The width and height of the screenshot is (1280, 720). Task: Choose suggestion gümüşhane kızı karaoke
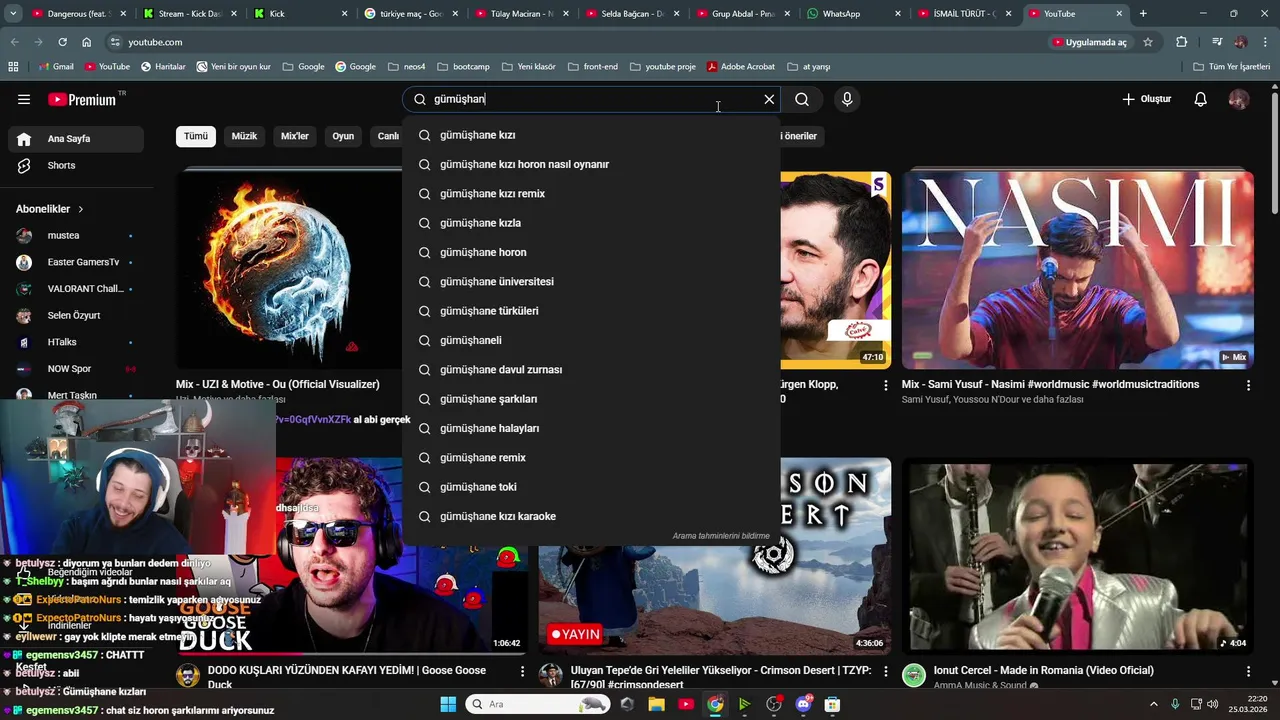coord(591,516)
